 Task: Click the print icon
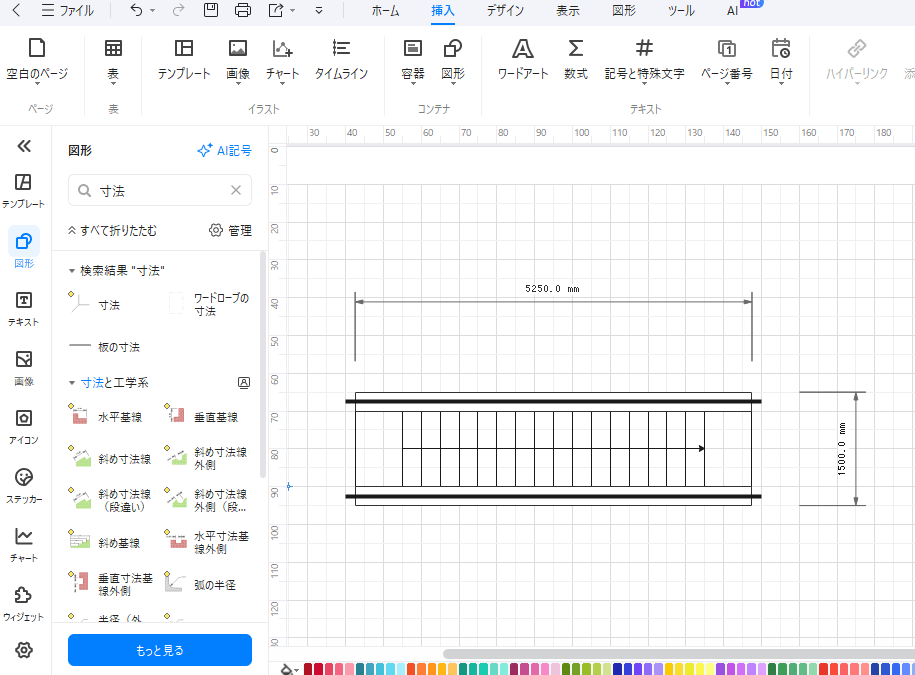pyautogui.click(x=243, y=10)
